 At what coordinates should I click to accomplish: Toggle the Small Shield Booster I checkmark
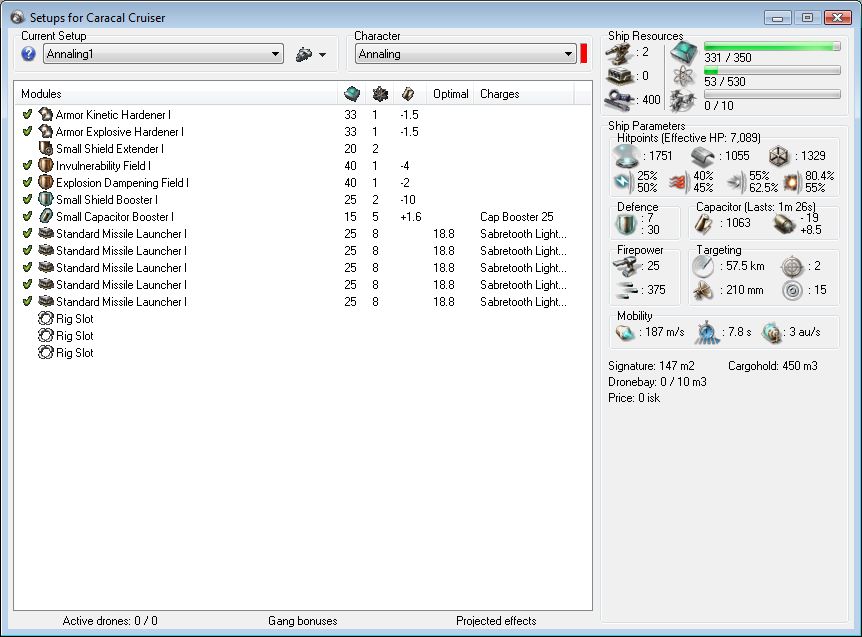tap(27, 200)
